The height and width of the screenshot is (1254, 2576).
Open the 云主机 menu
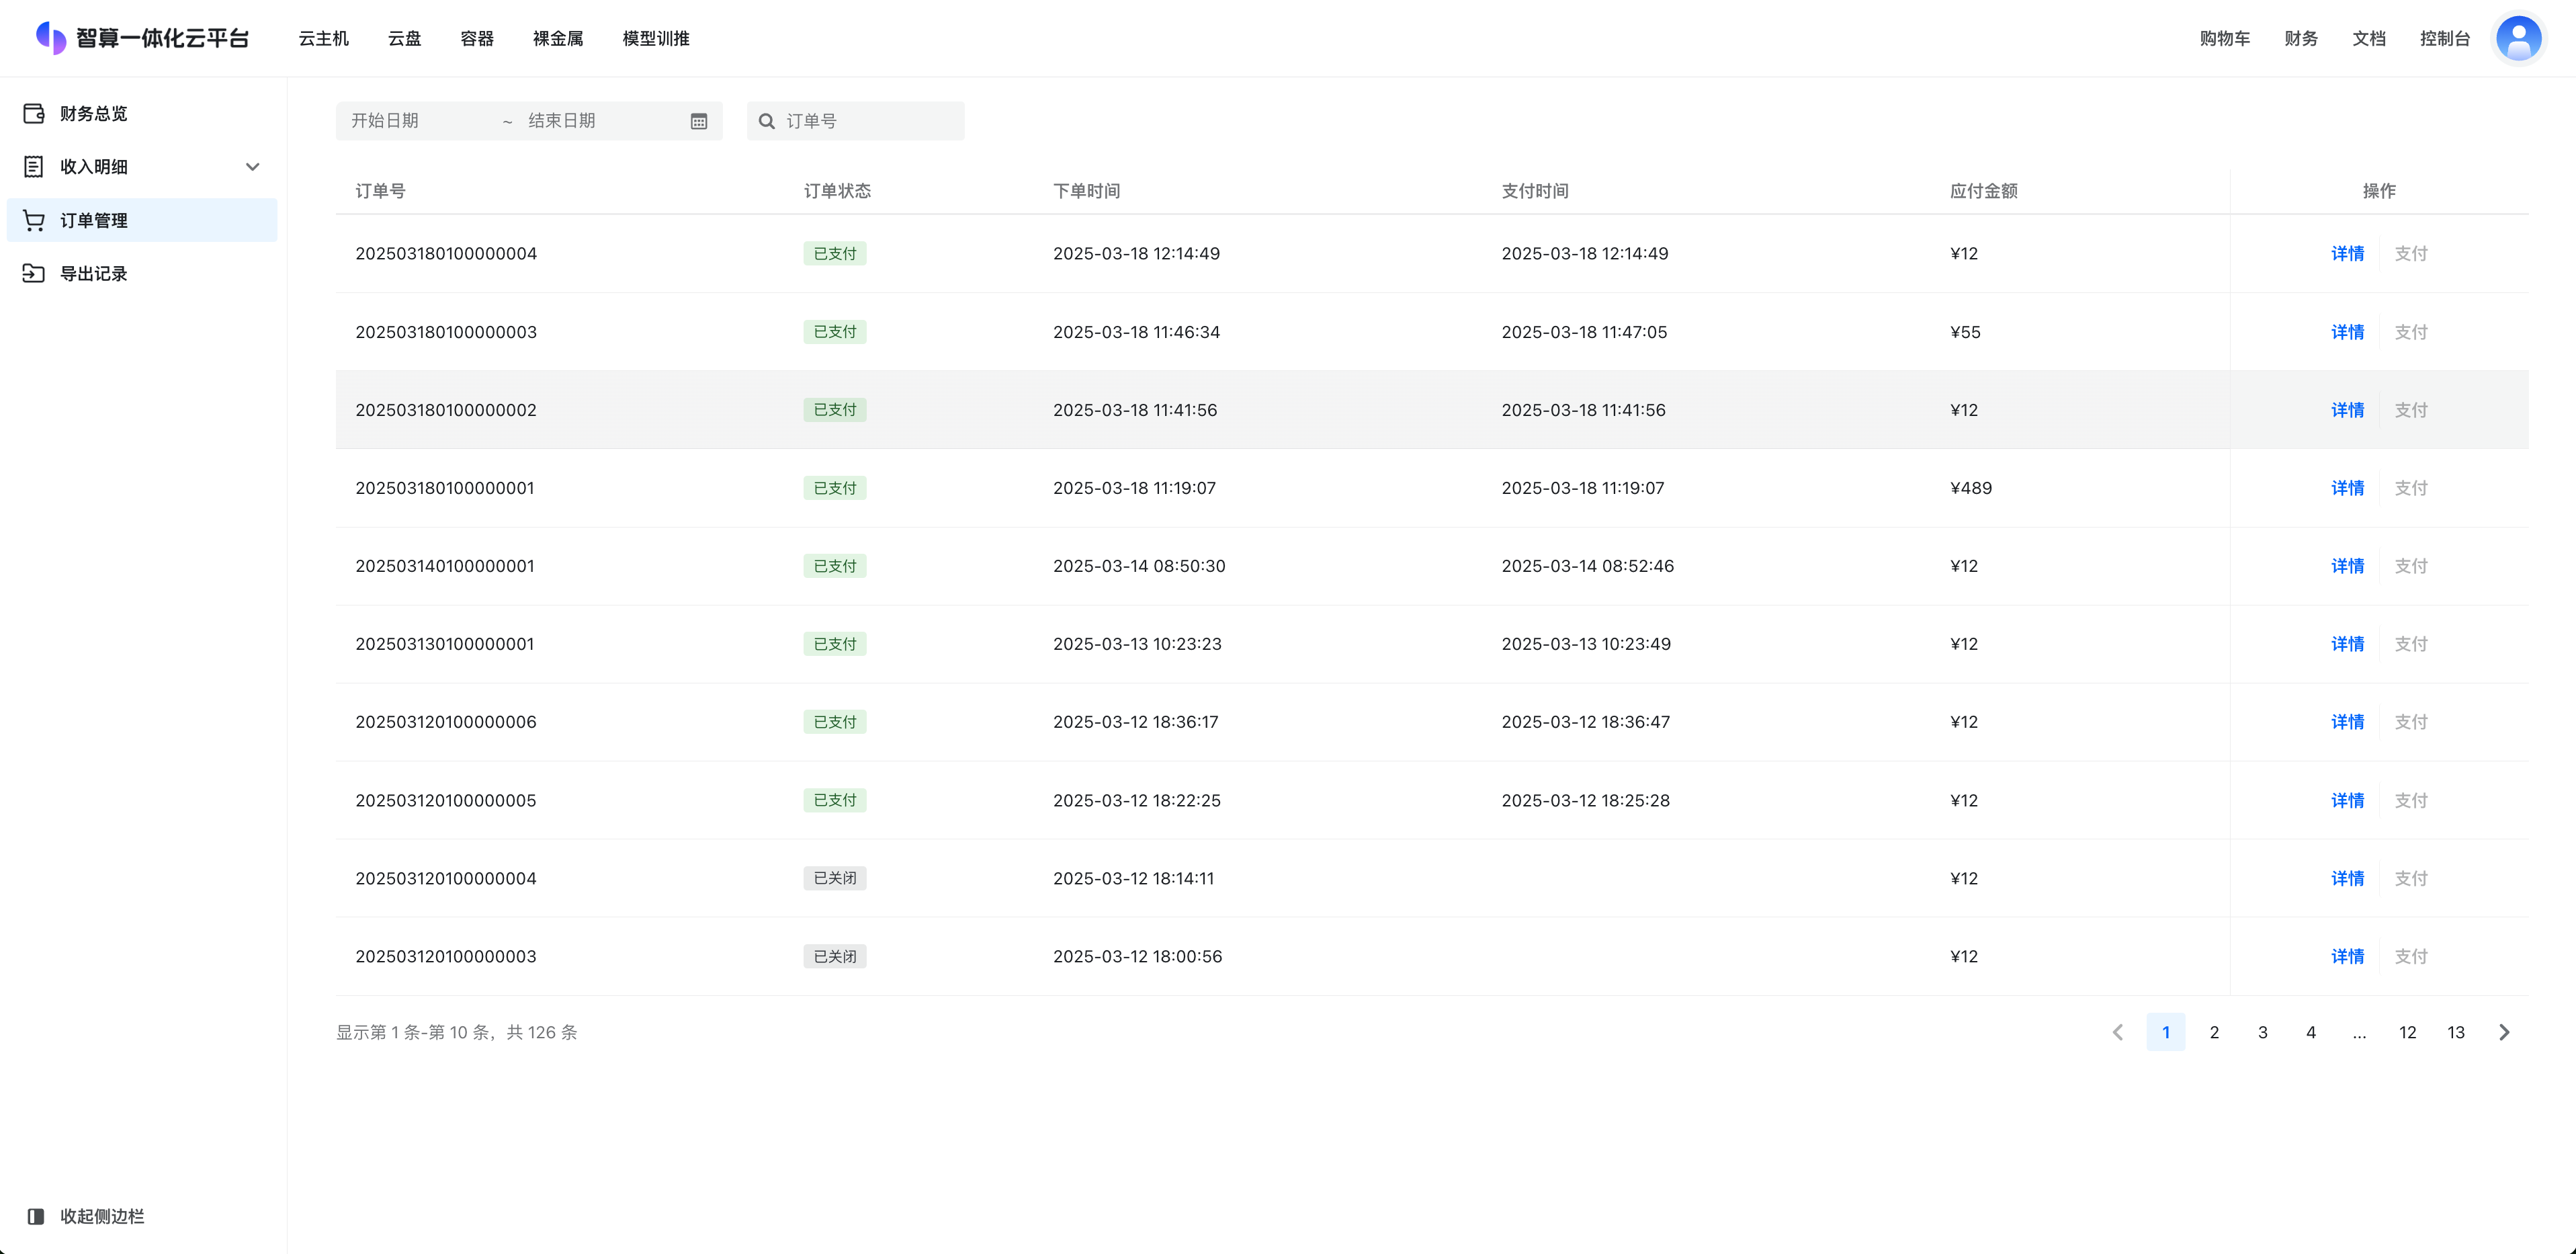pyautogui.click(x=323, y=38)
